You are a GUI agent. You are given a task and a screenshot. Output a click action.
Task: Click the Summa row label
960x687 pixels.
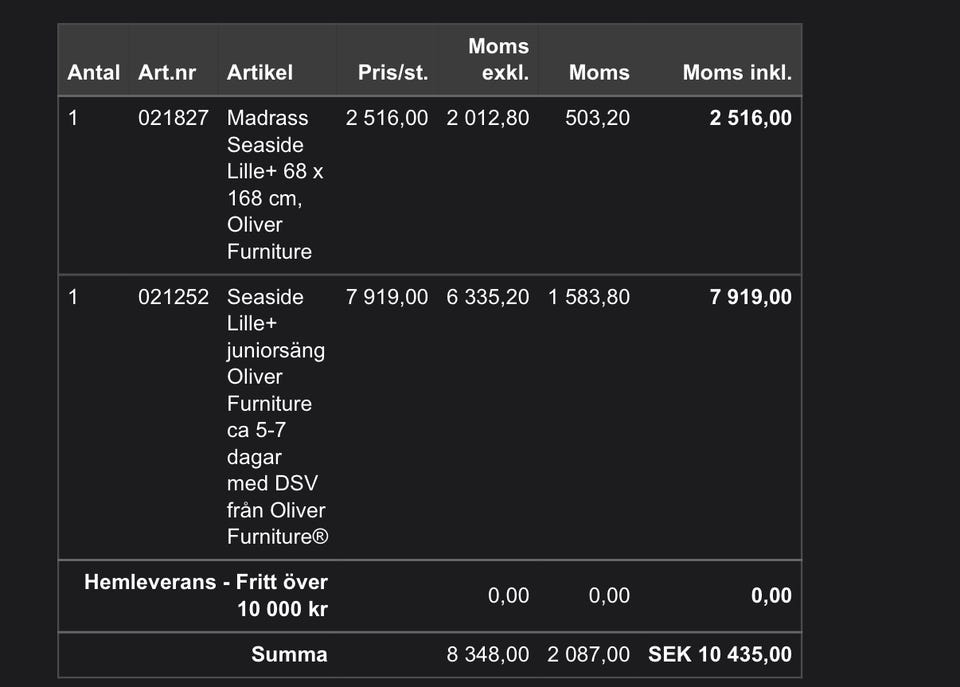click(x=289, y=655)
